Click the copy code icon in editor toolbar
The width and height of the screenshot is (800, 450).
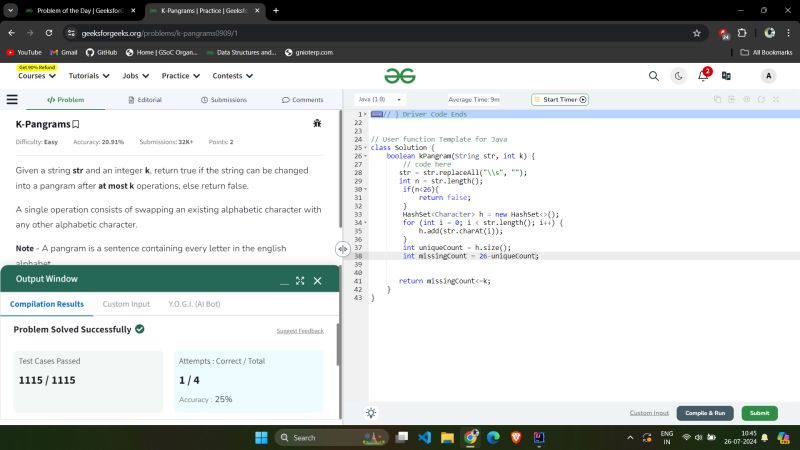(717, 99)
